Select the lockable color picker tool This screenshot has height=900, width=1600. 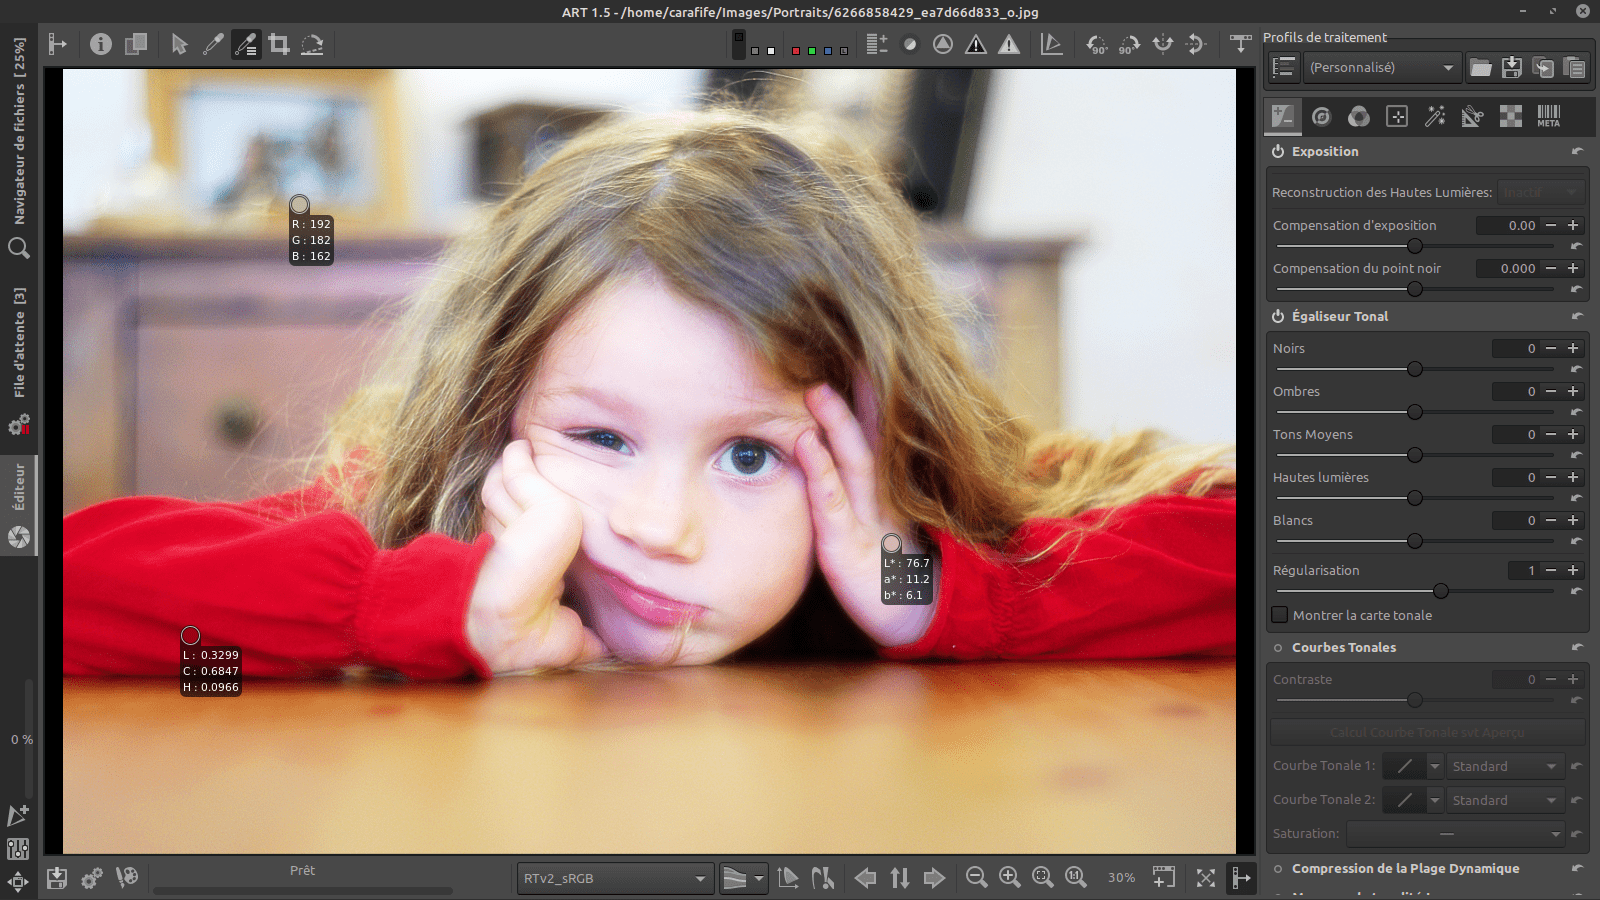tap(246, 44)
